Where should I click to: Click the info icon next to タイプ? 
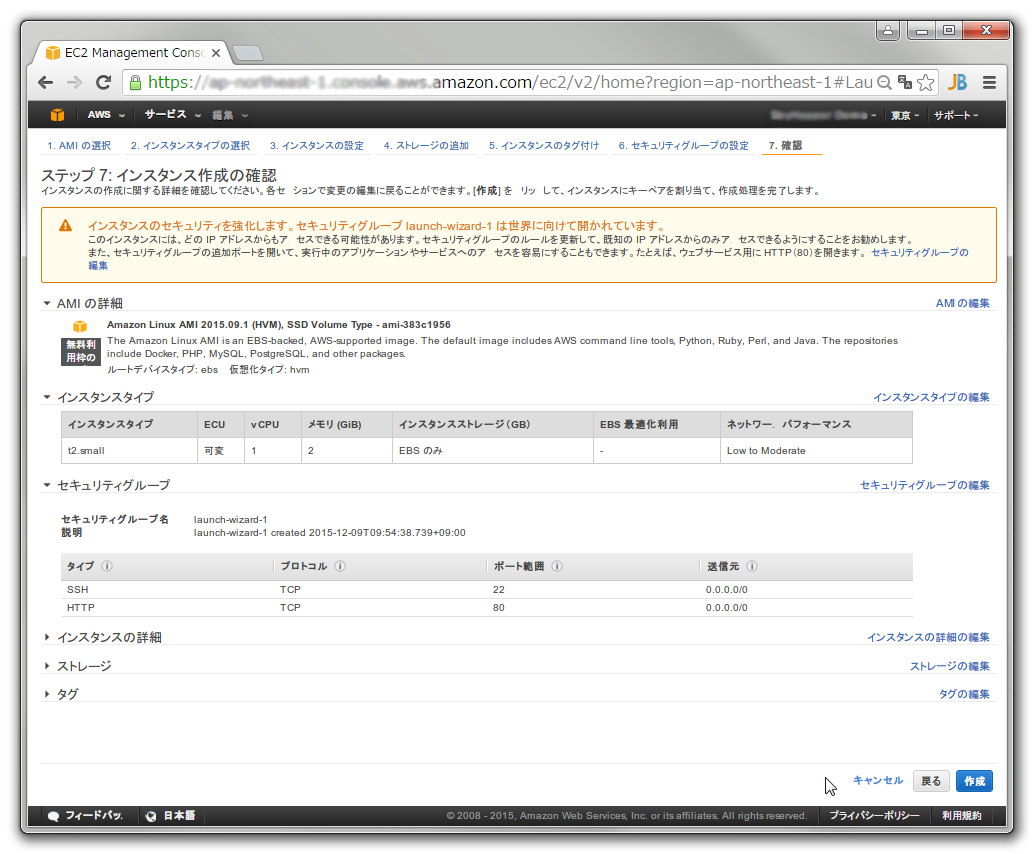tap(107, 566)
